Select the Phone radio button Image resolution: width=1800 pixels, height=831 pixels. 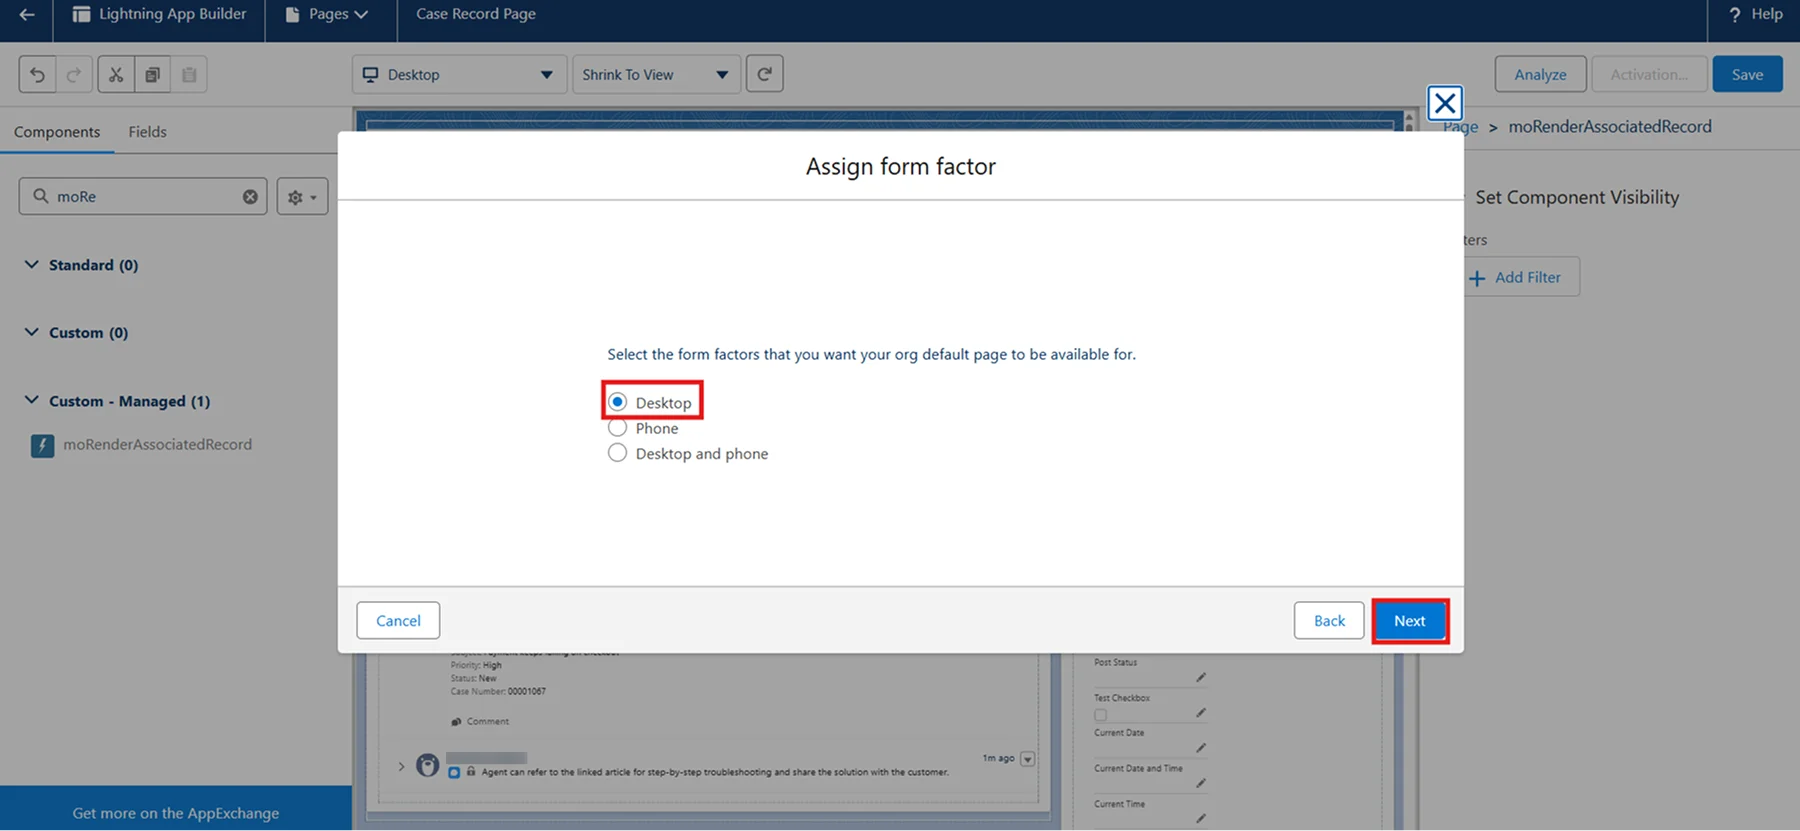pyautogui.click(x=618, y=428)
